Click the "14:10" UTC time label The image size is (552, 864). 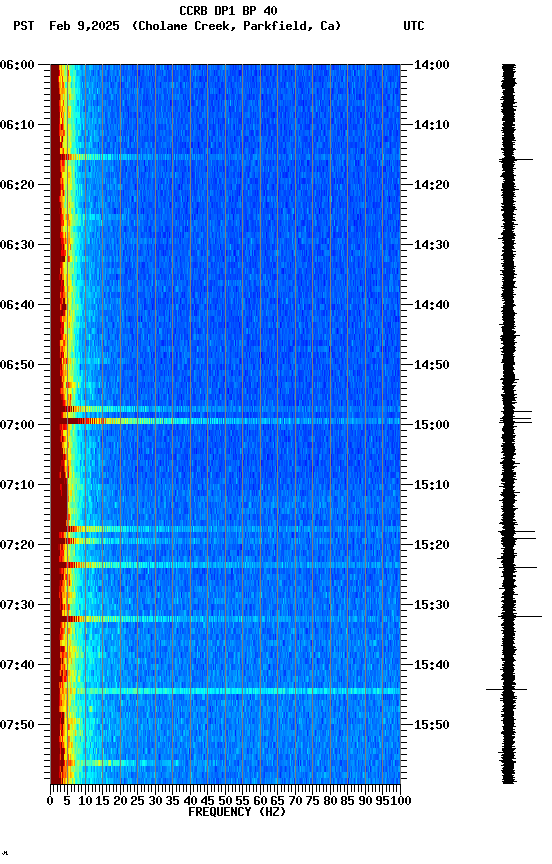[x=432, y=125]
